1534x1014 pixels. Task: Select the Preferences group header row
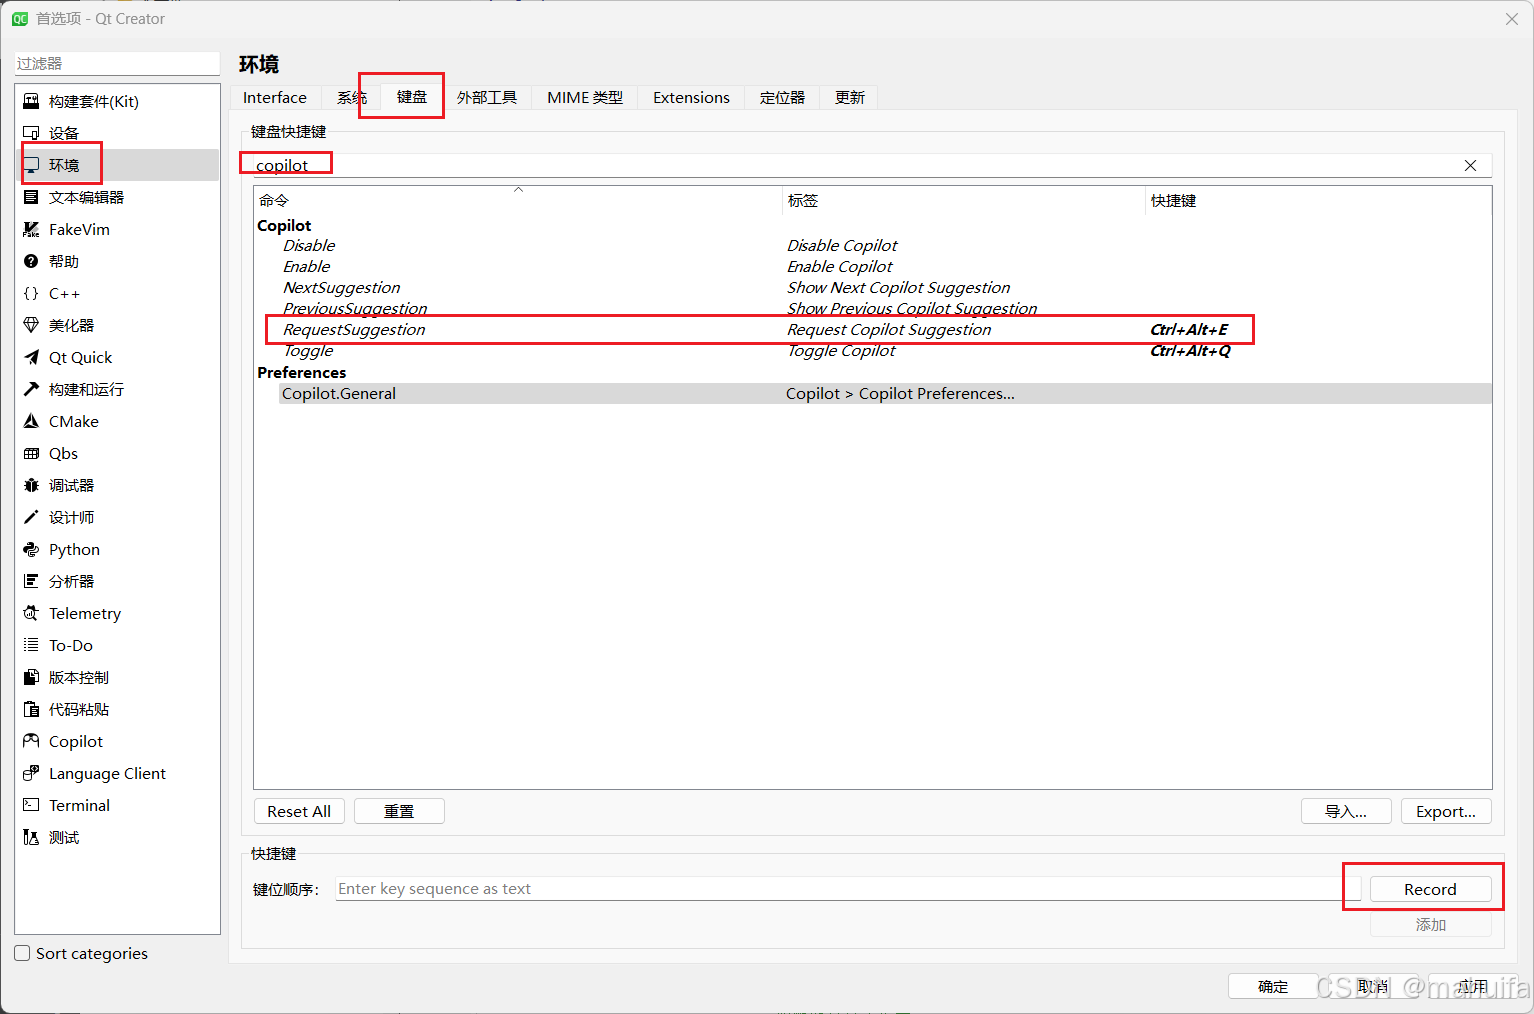coord(872,372)
